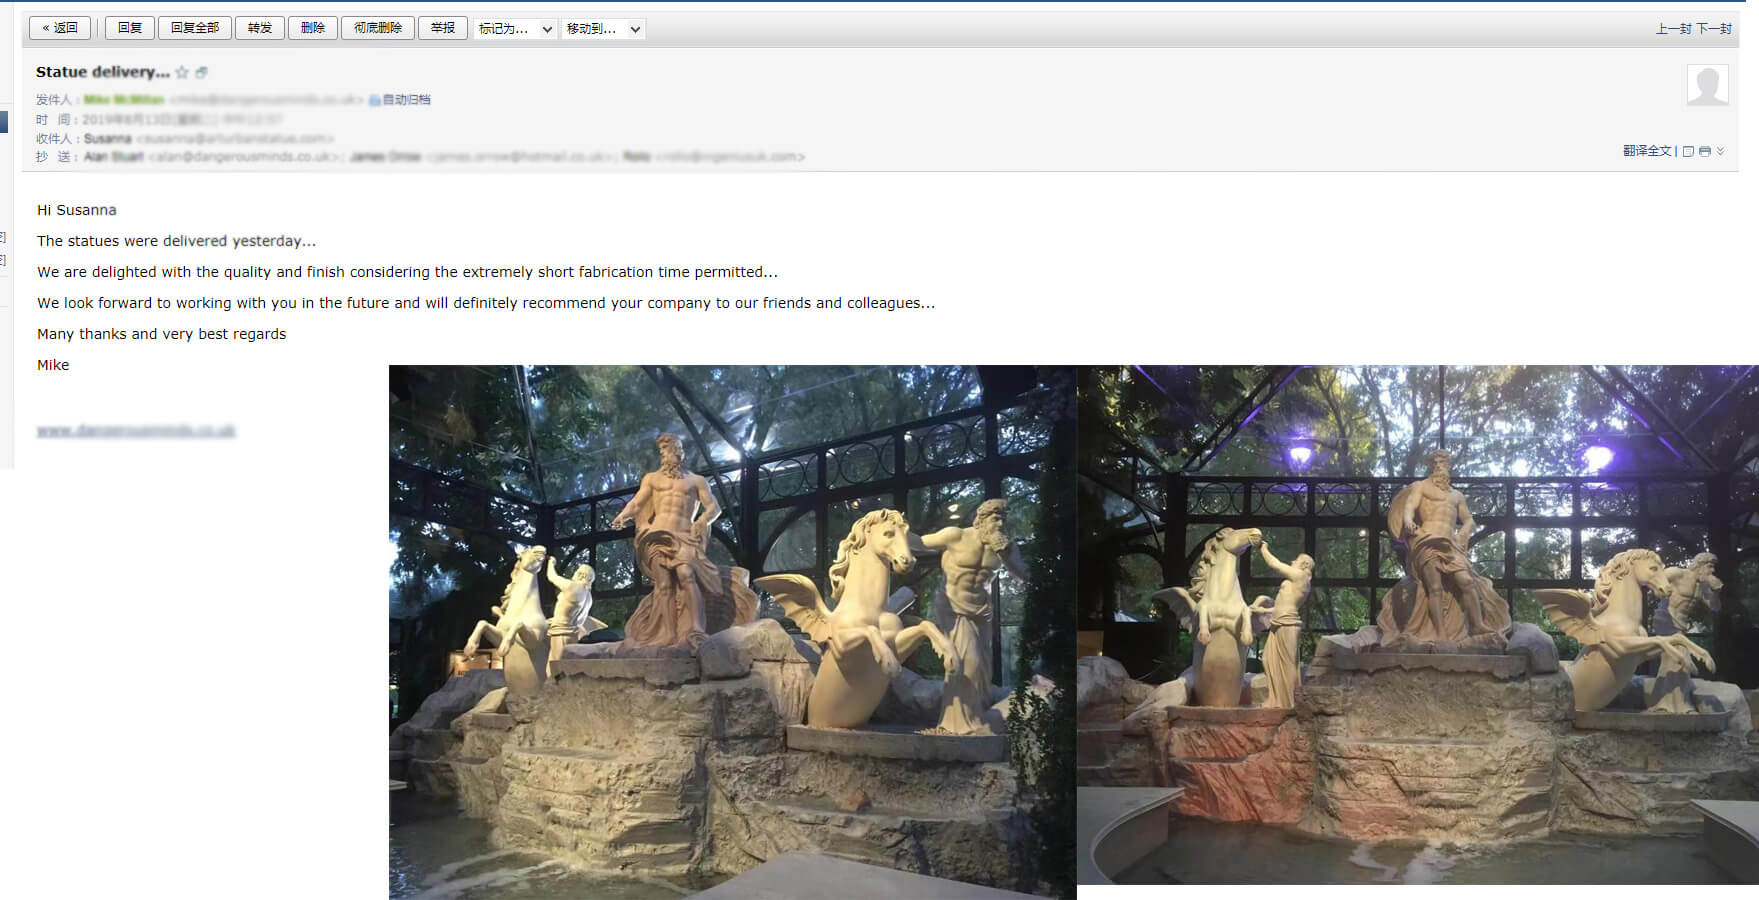The height and width of the screenshot is (900, 1759).
Task: Report the email via 举报
Action: click(442, 28)
